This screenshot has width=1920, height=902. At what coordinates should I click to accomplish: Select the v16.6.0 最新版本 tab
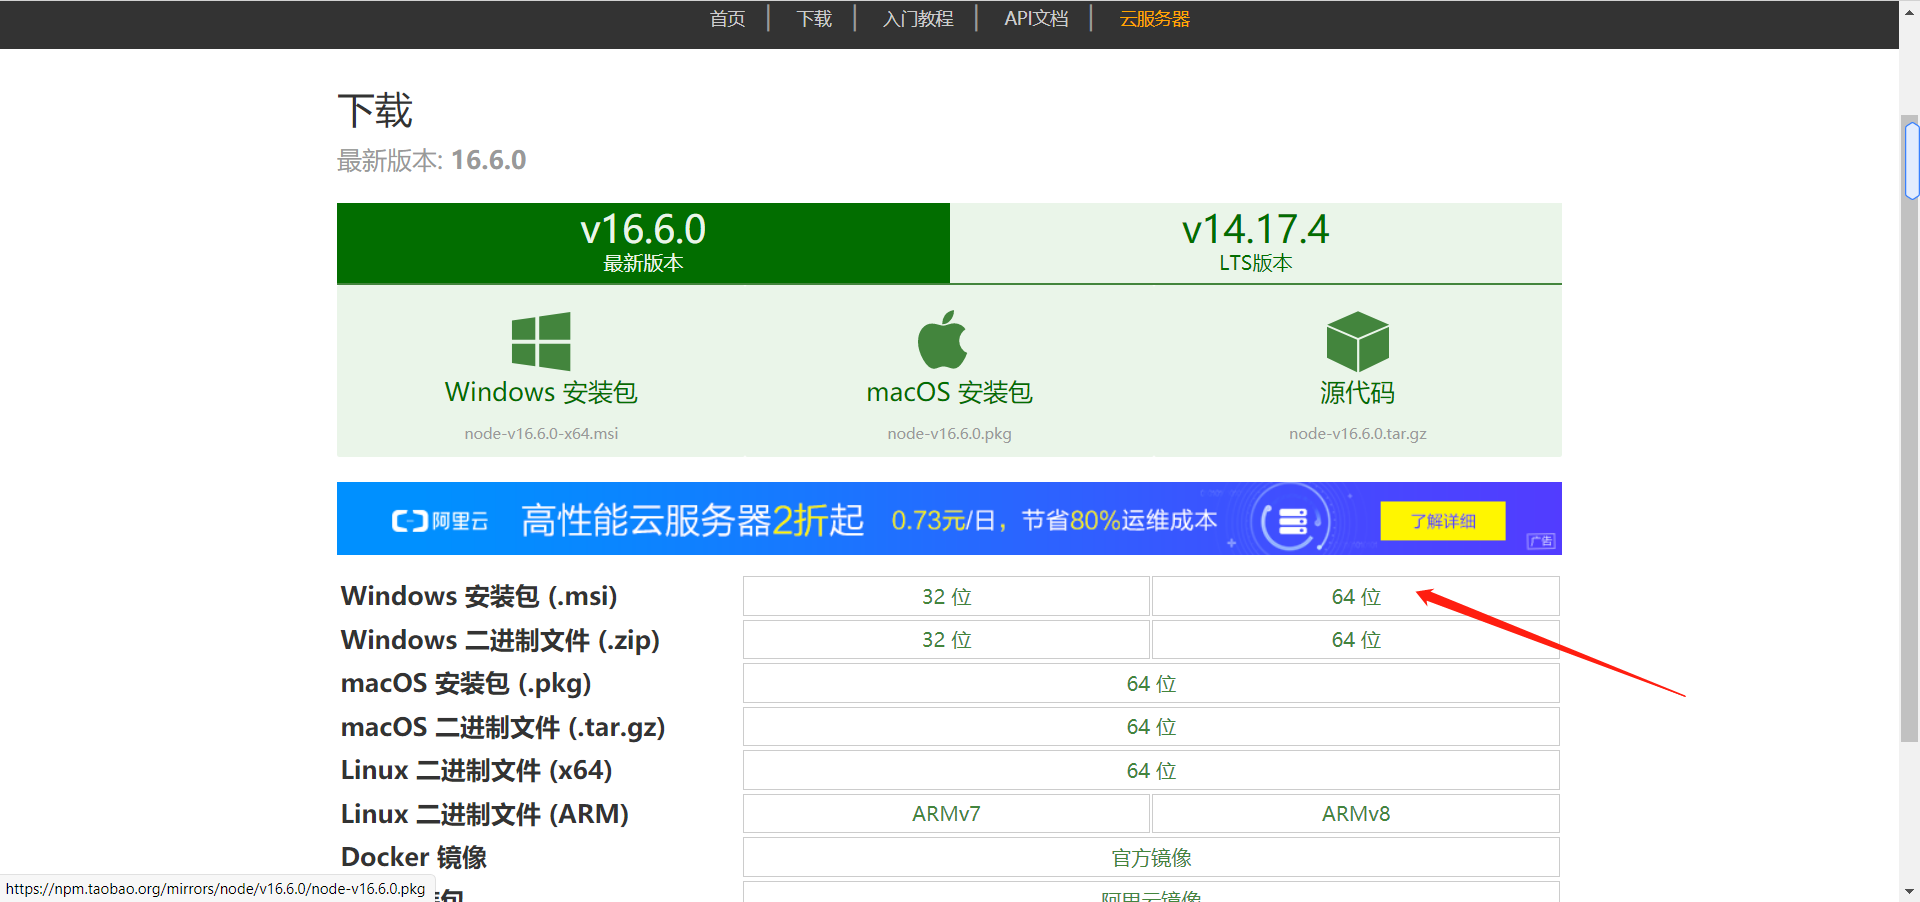pyautogui.click(x=643, y=243)
